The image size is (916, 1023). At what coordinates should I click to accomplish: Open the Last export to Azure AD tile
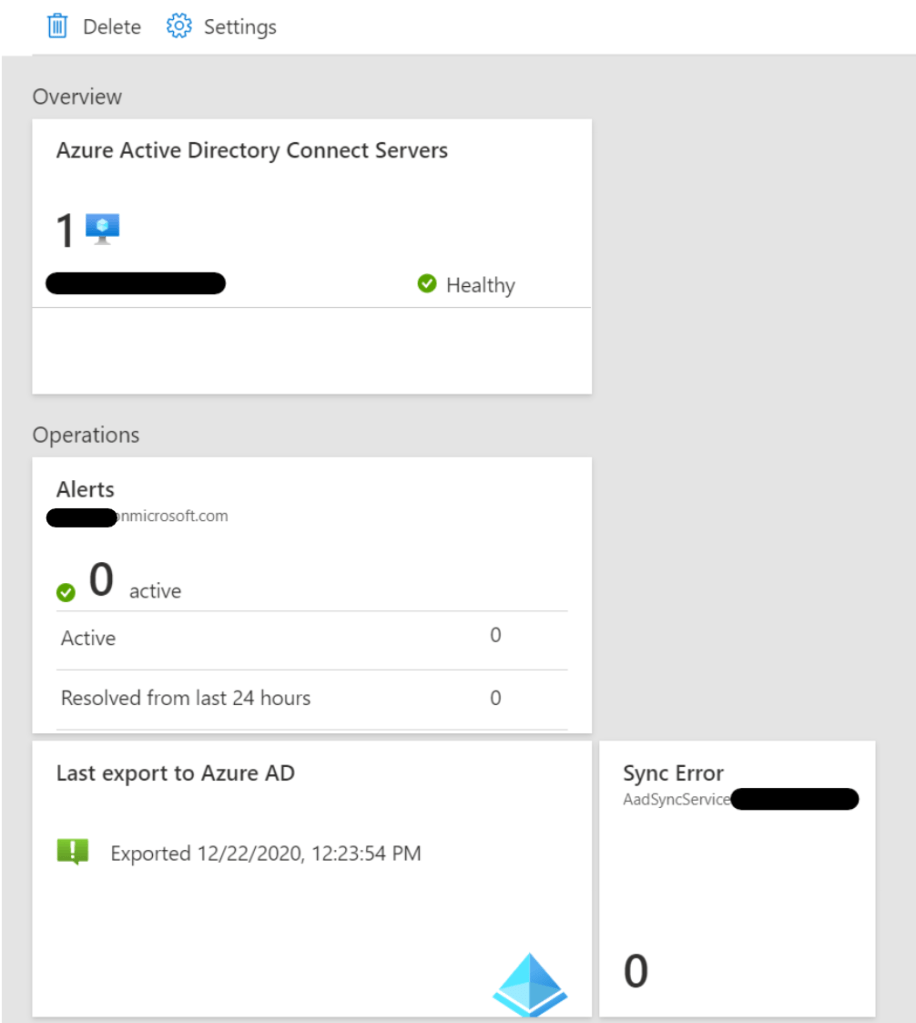pyautogui.click(x=175, y=773)
